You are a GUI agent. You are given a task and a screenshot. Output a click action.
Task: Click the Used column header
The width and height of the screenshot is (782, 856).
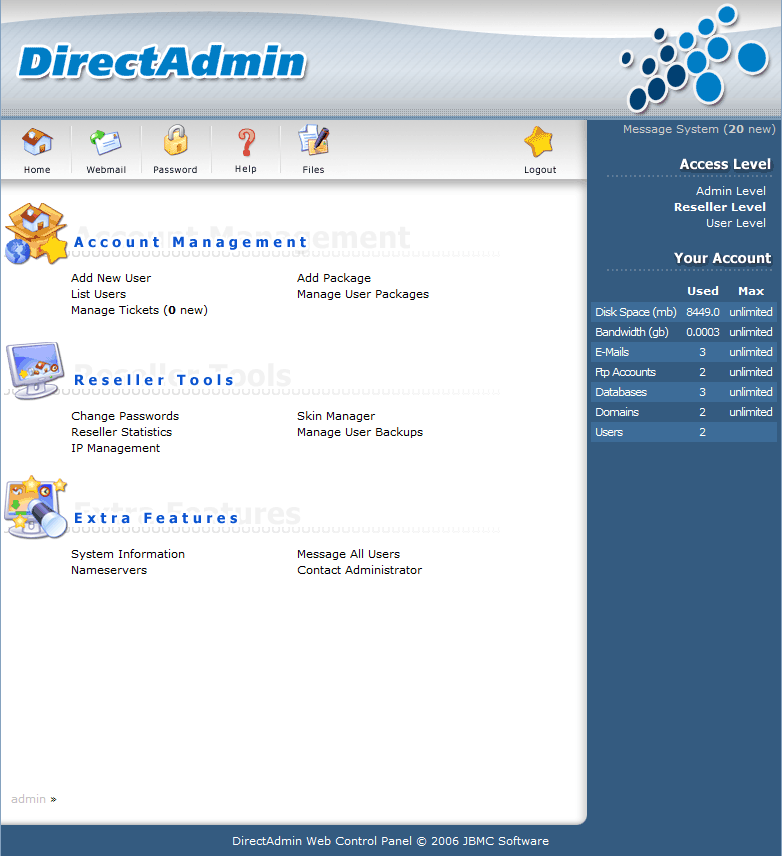coord(703,291)
